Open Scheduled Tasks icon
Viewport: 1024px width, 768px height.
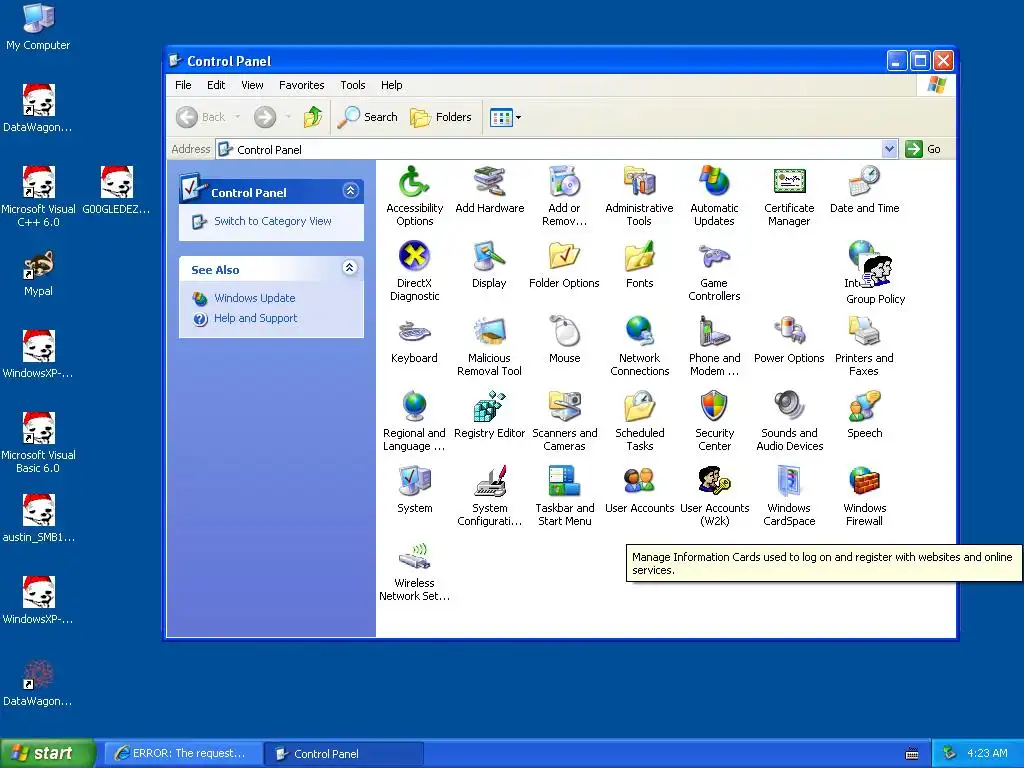tap(639, 406)
